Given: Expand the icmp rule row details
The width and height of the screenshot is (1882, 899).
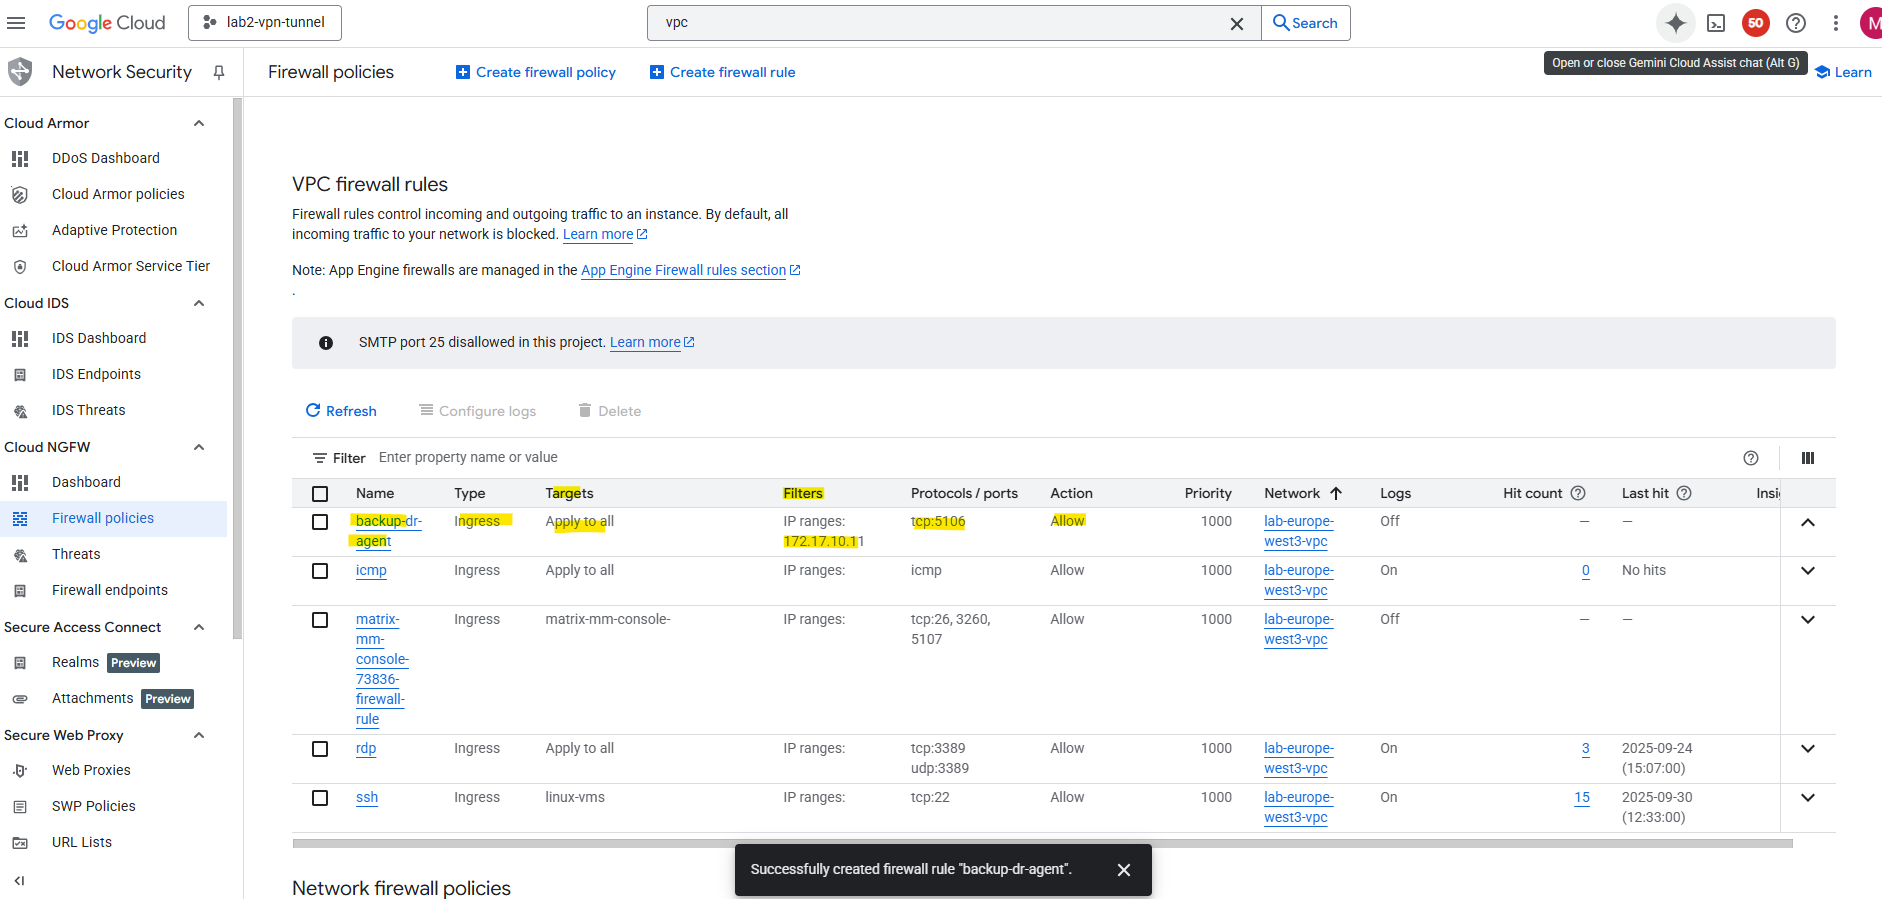Looking at the screenshot, I should [x=1808, y=571].
